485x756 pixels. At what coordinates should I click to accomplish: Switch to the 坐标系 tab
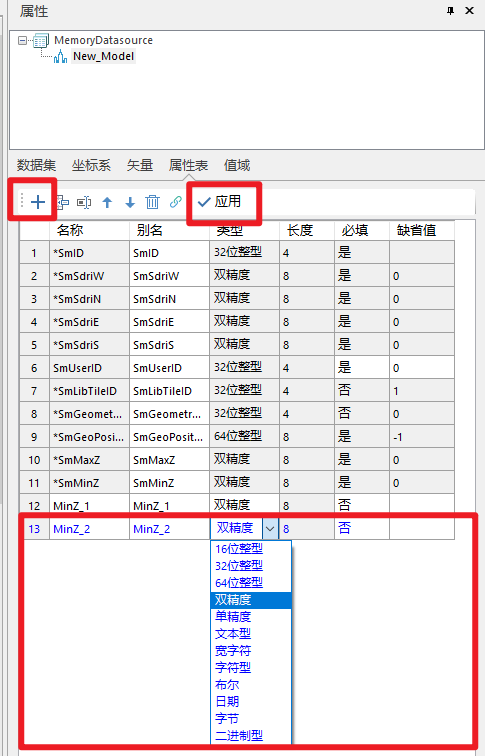tap(91, 165)
